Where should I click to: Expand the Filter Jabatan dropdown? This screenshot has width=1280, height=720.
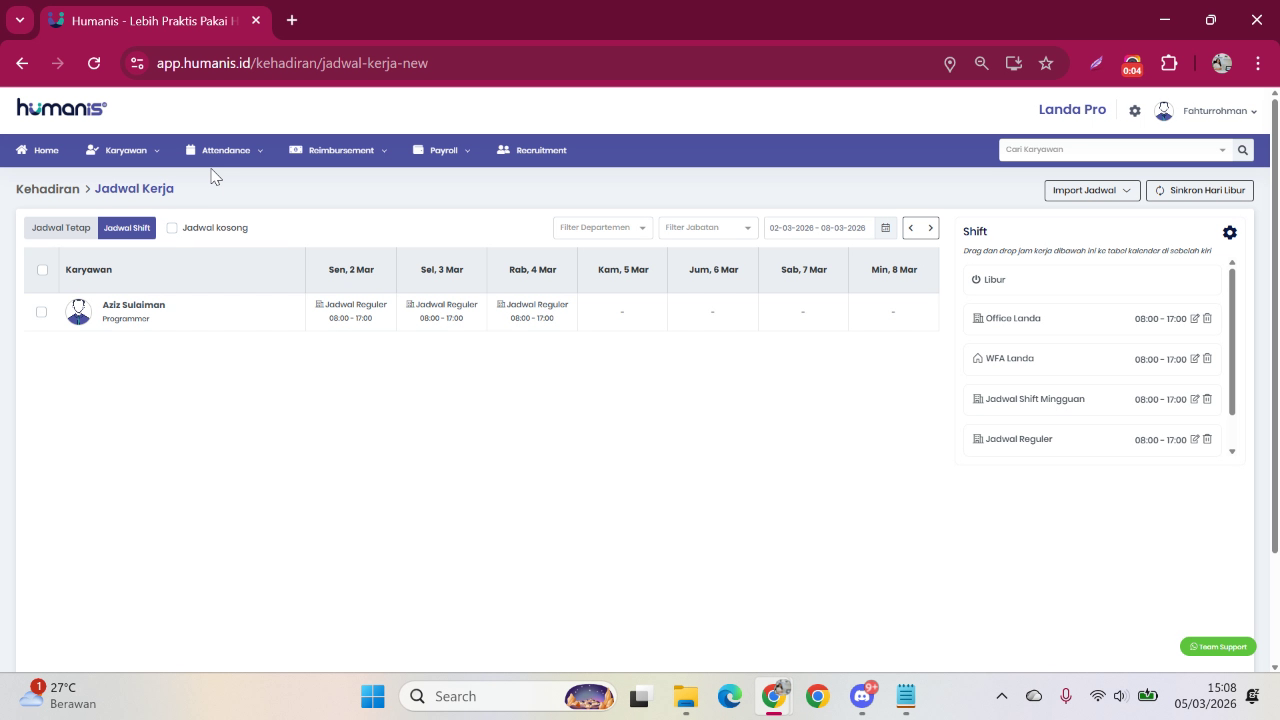click(x=708, y=228)
